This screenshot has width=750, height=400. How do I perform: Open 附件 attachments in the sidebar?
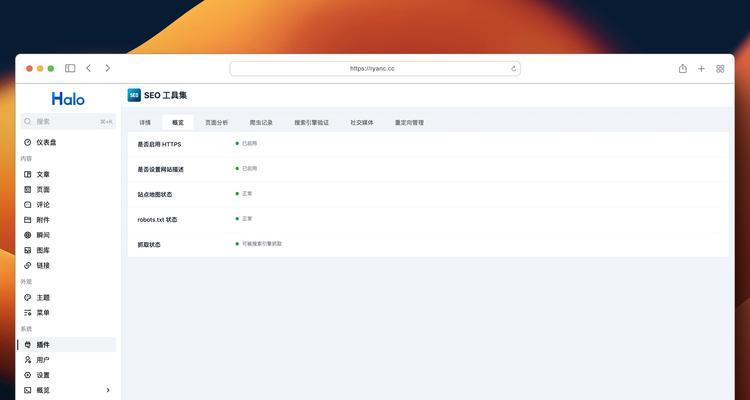(x=68, y=220)
